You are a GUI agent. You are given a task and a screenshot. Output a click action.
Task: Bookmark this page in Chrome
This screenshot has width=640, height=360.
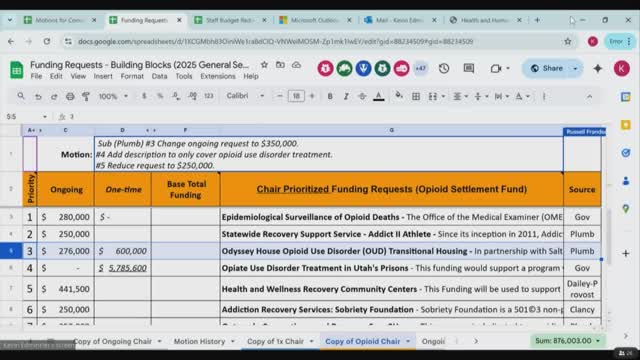(568, 41)
